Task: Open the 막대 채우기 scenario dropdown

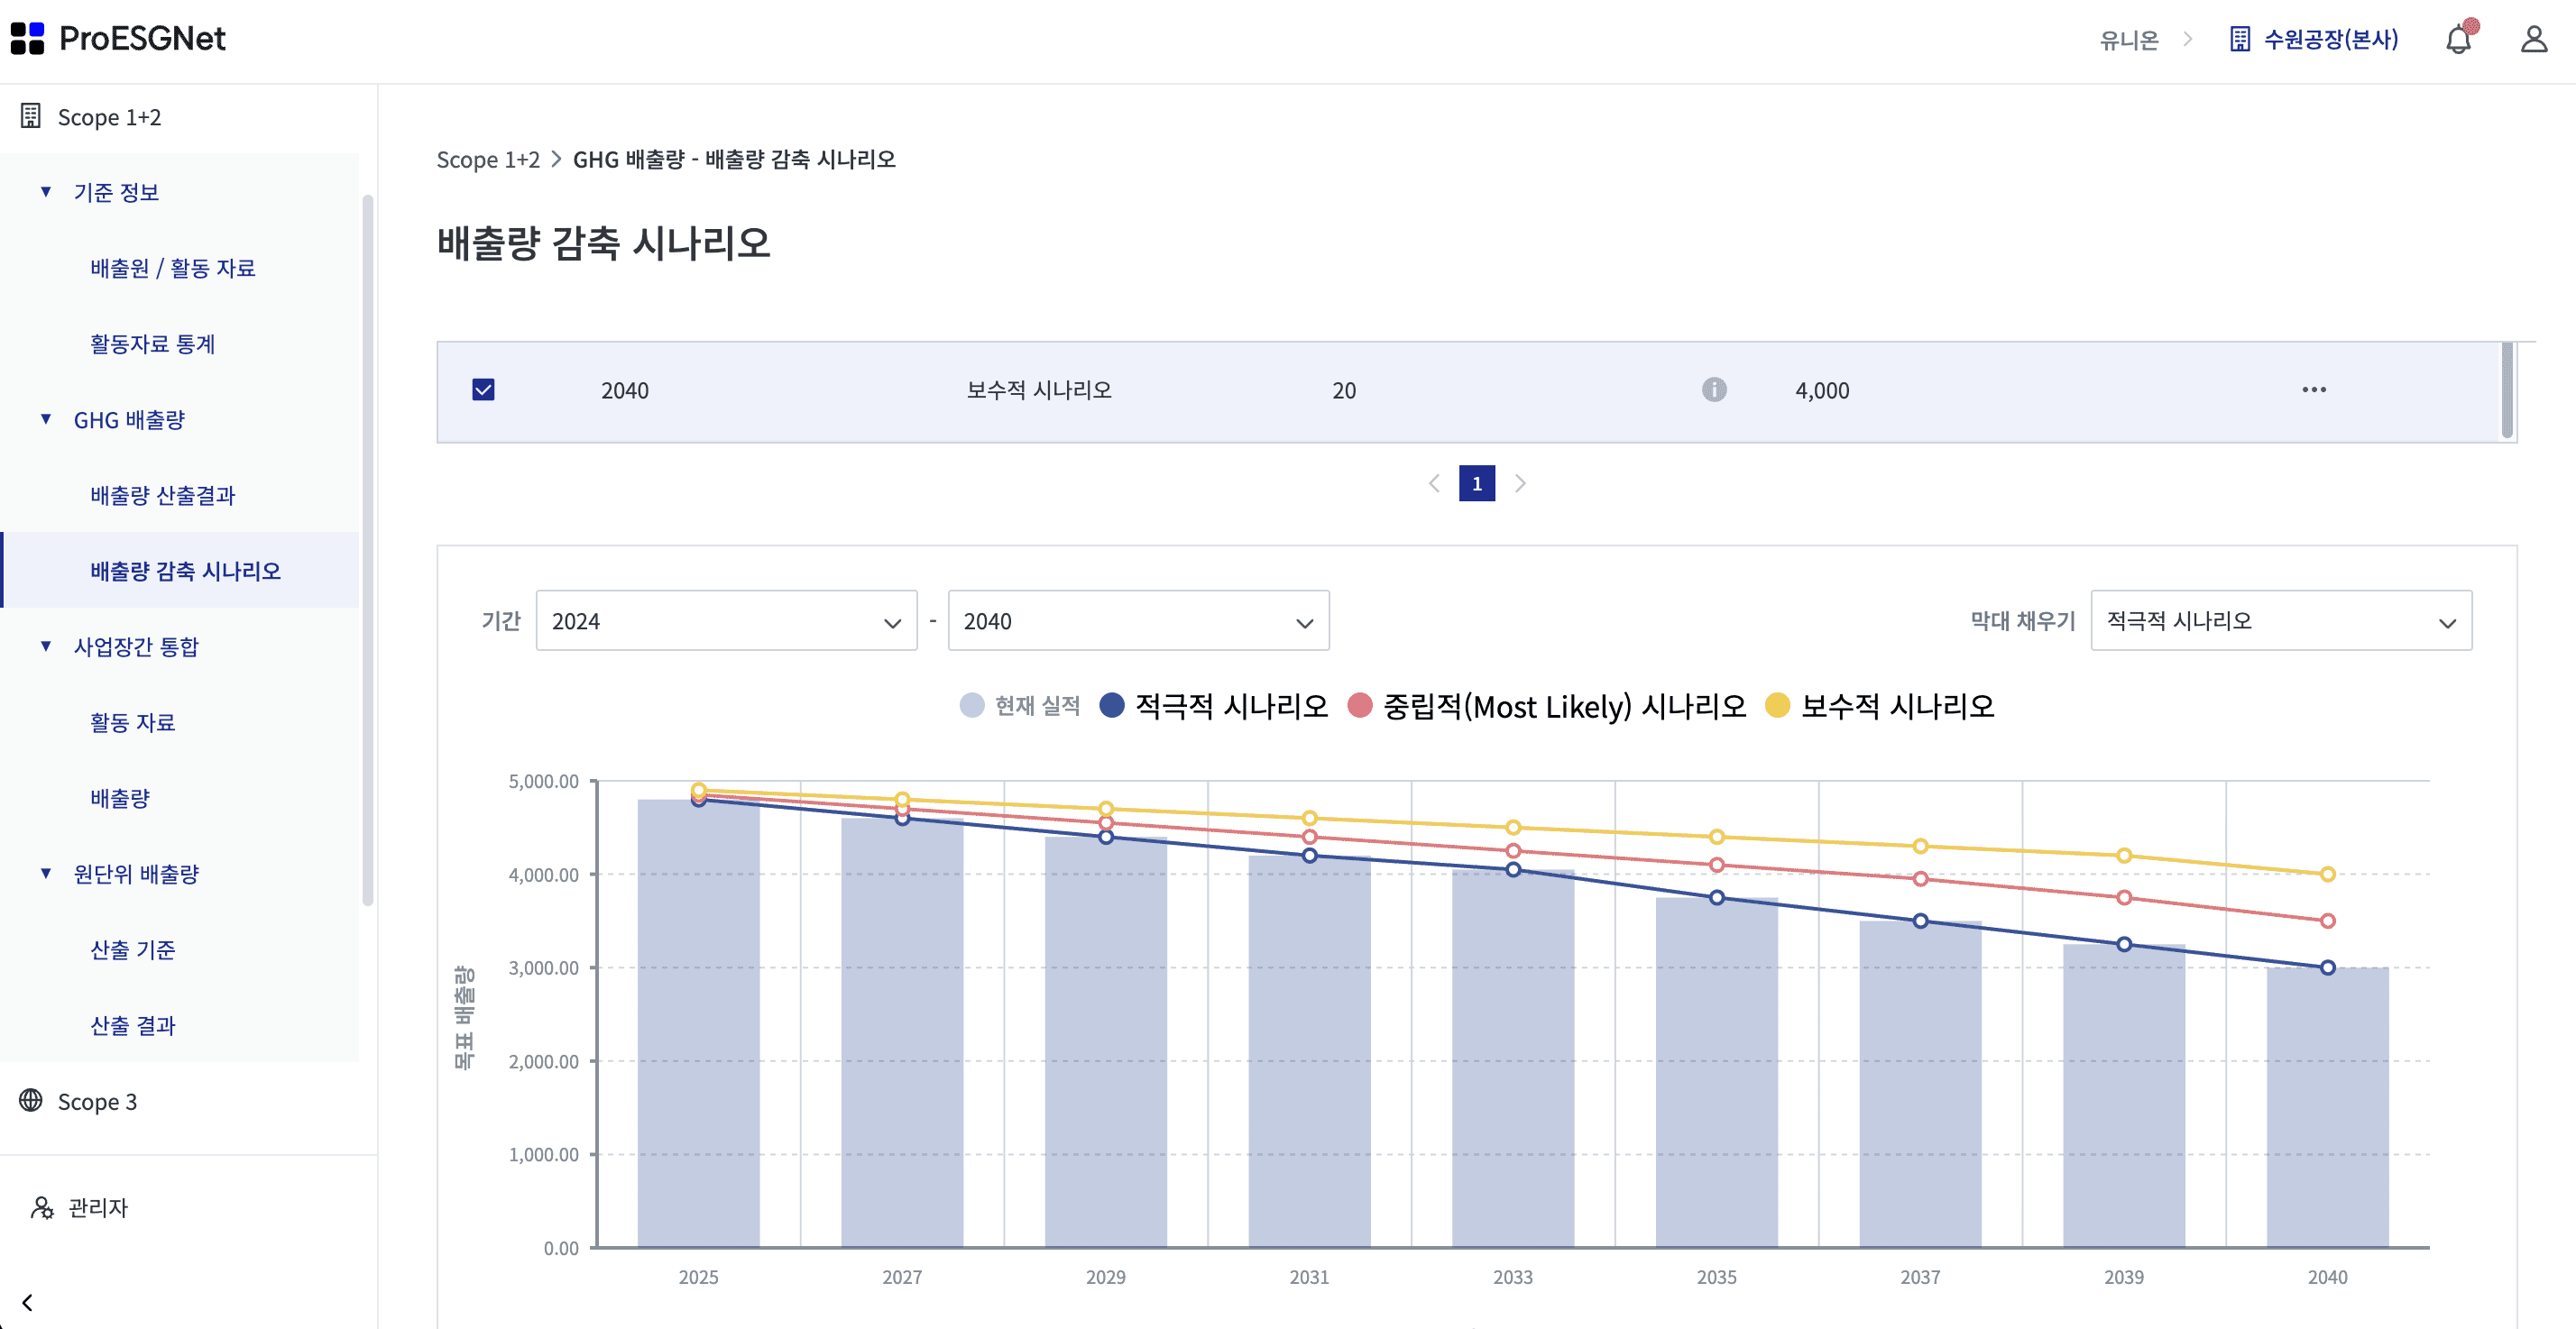Action: [2280, 621]
